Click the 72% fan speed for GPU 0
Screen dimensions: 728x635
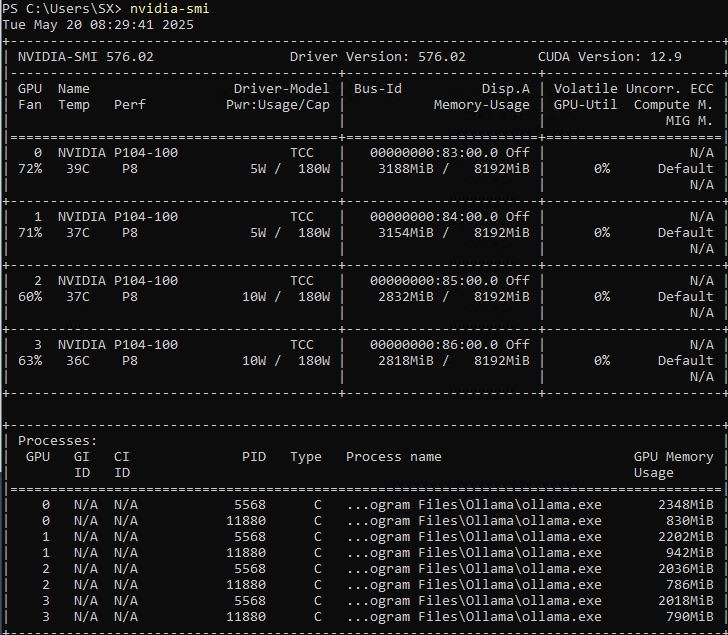click(30, 169)
